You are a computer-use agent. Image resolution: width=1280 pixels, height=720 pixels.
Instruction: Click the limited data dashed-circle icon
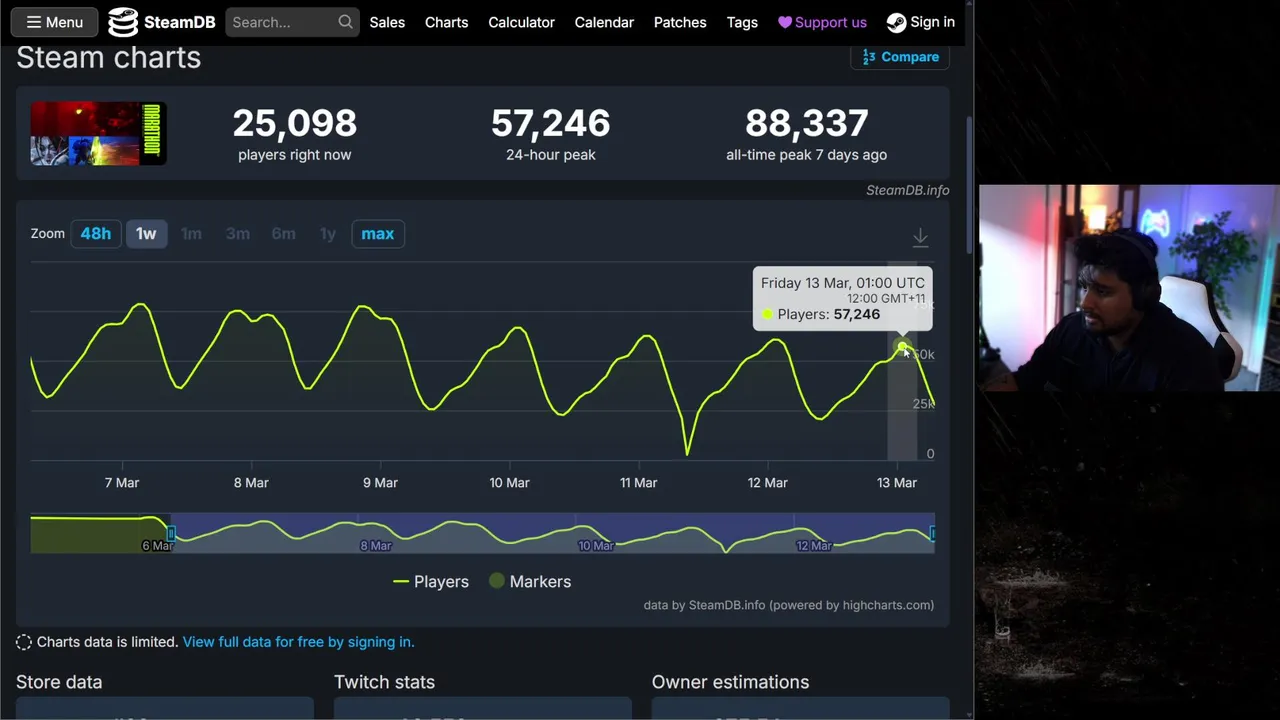point(24,642)
